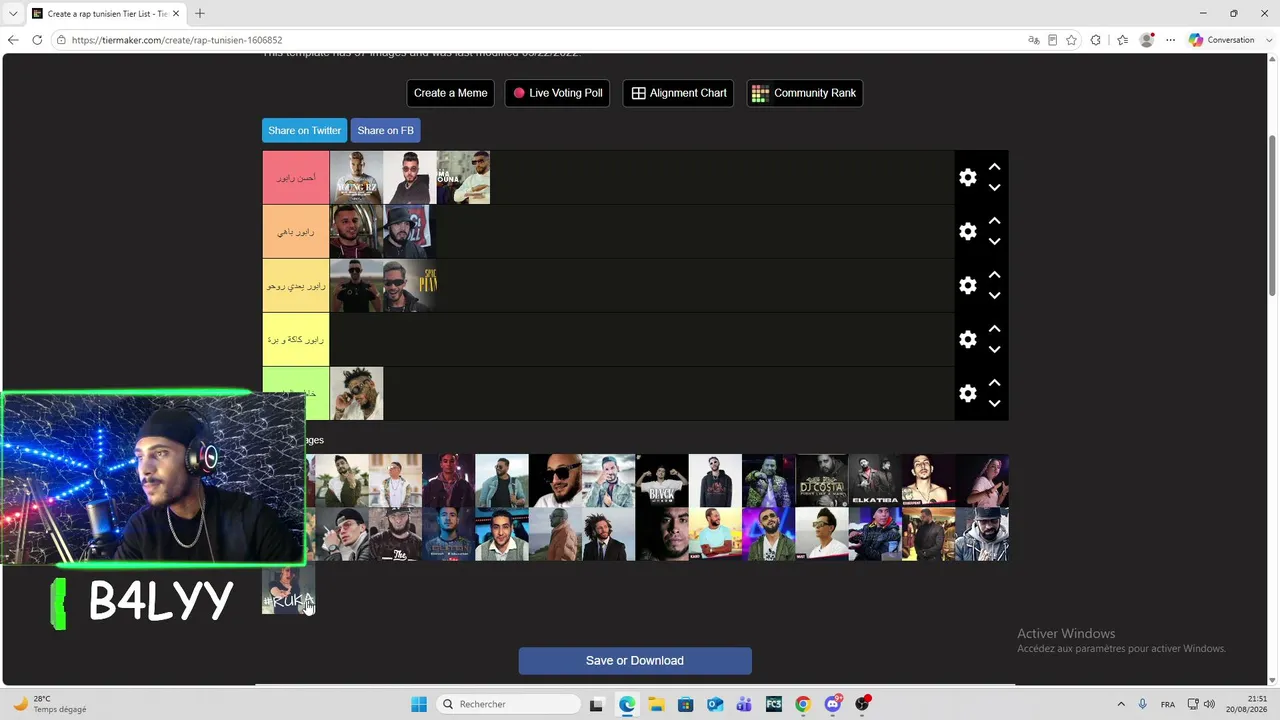Move the red top tier row up
Screen dimensions: 1280x720
tap(994, 167)
